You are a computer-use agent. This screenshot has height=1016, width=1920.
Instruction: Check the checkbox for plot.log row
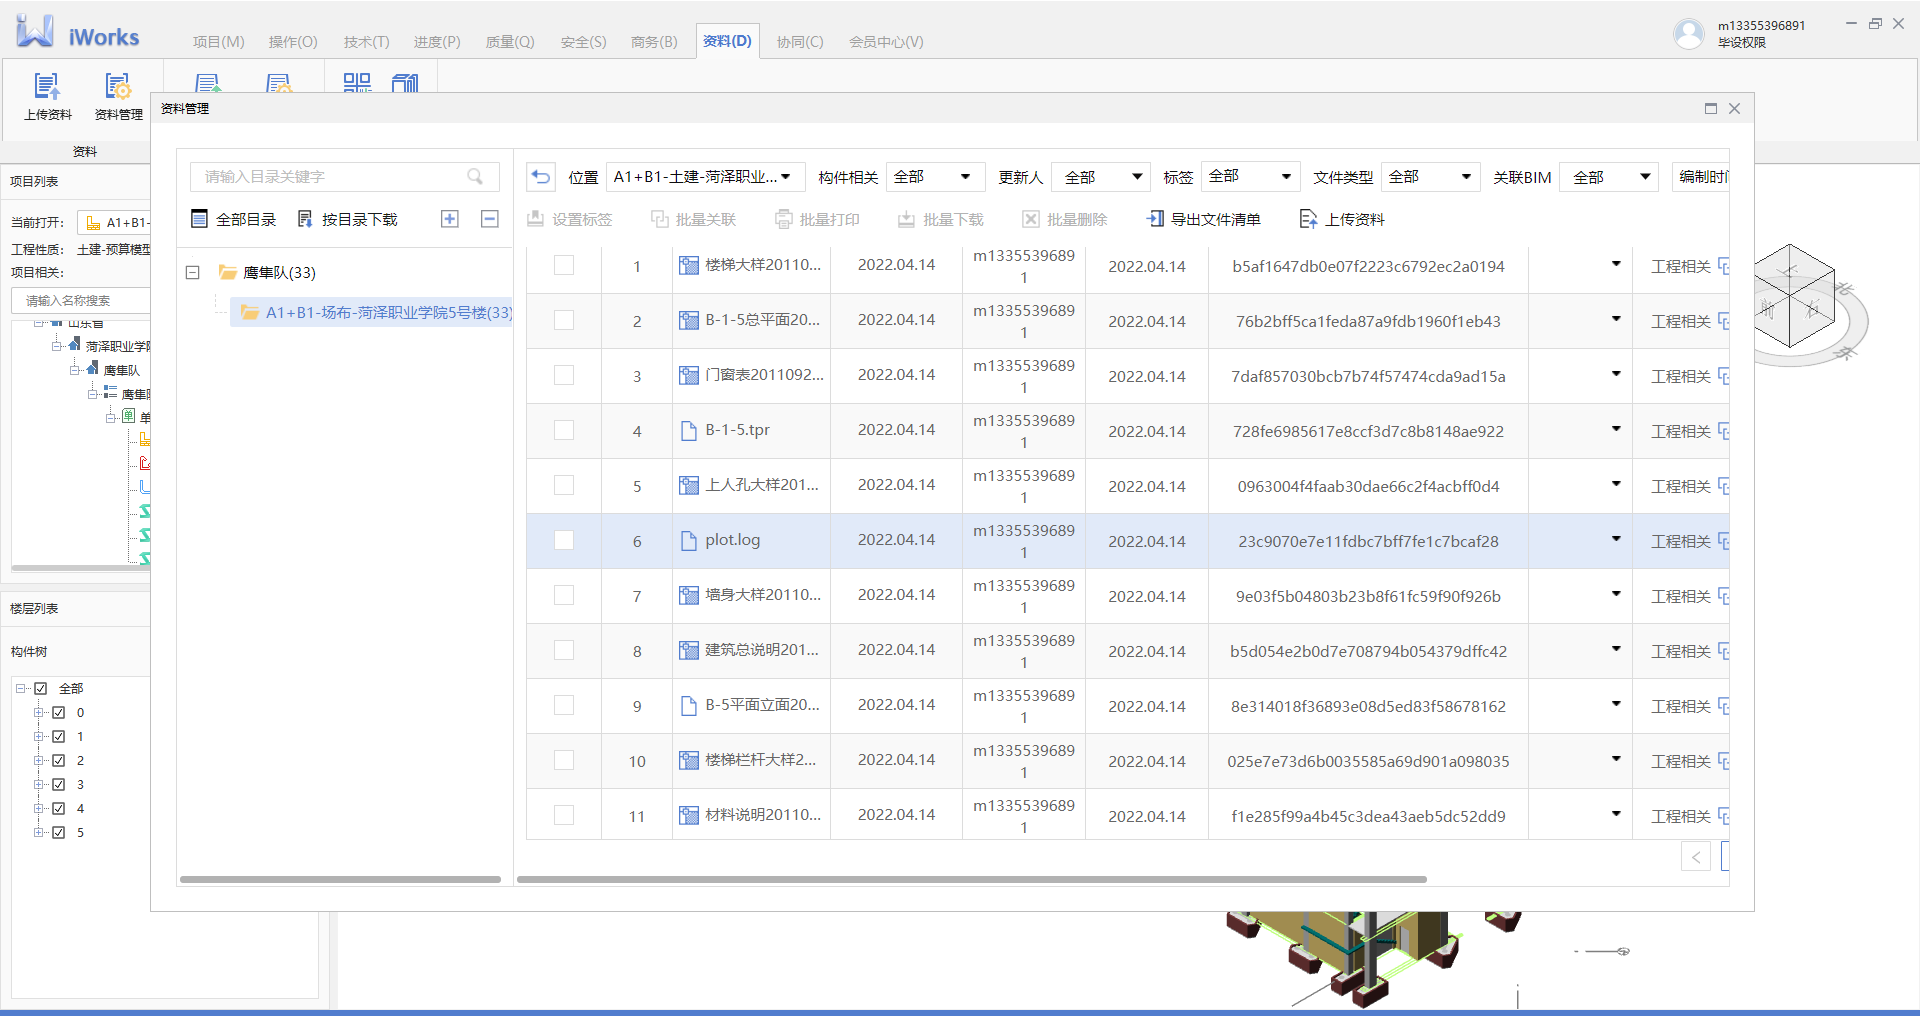point(564,540)
